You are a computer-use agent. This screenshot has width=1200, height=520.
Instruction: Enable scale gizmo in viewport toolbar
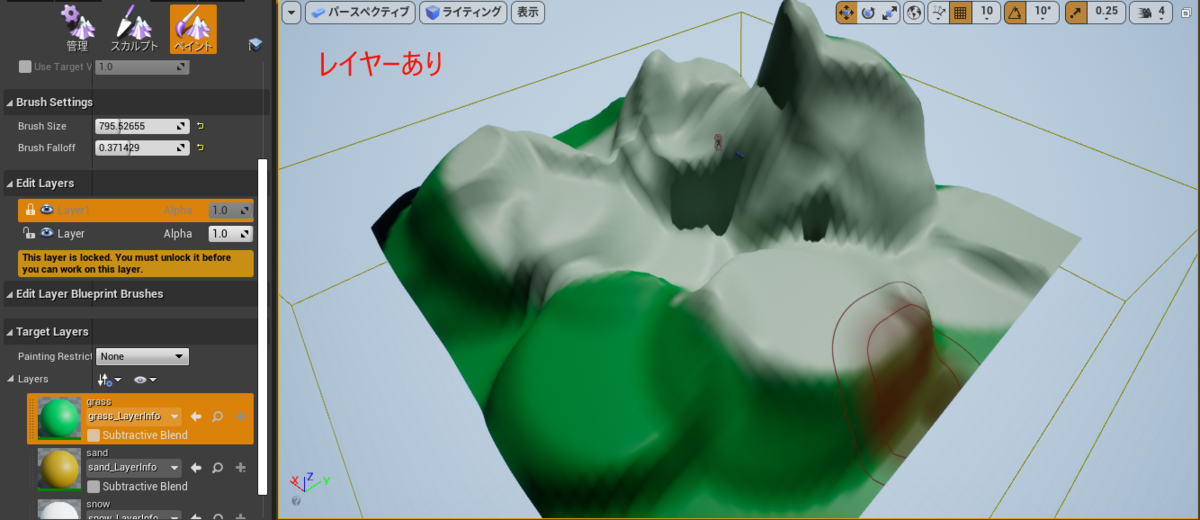888,12
